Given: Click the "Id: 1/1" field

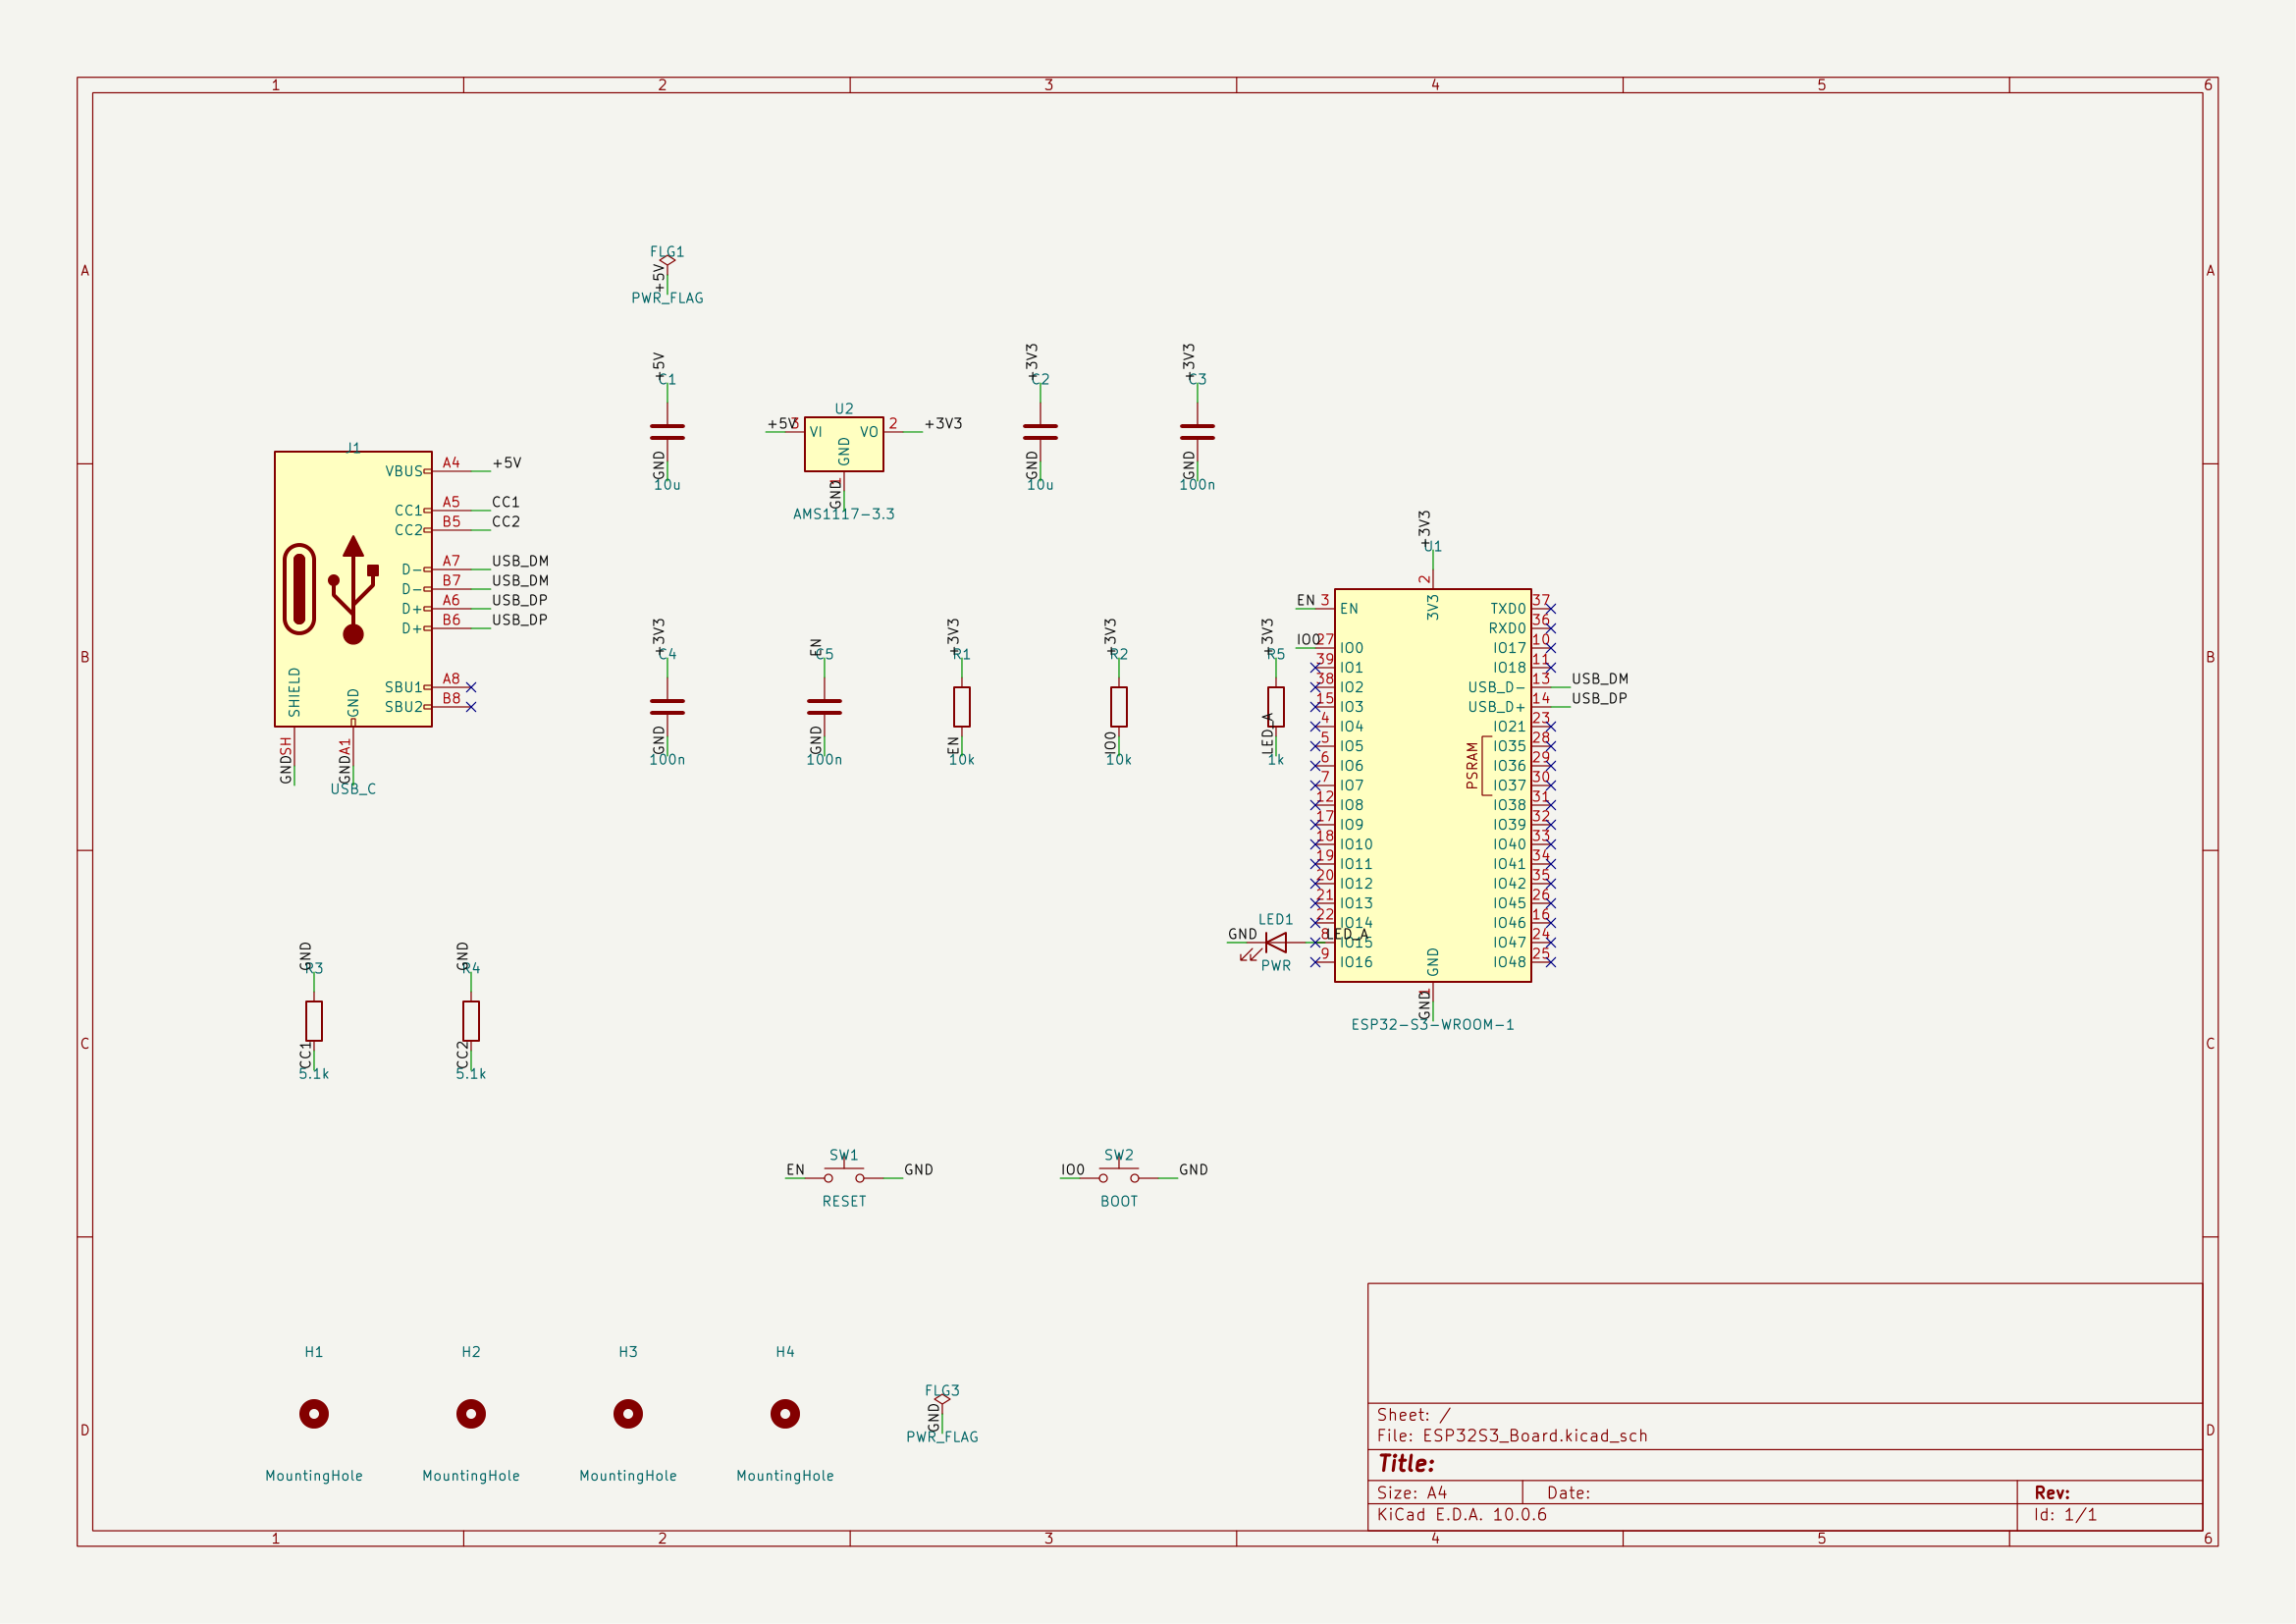Looking at the screenshot, I should pyautogui.click(x=2065, y=1515).
